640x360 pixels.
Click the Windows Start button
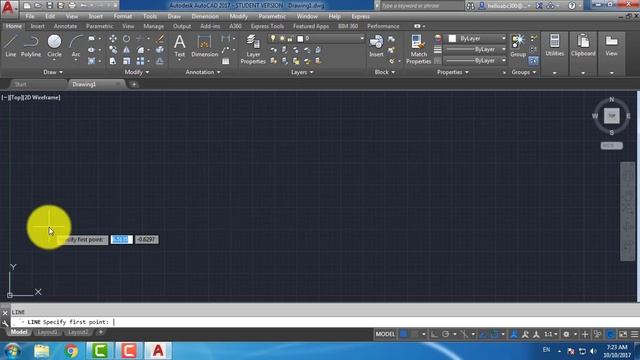[x=13, y=351]
